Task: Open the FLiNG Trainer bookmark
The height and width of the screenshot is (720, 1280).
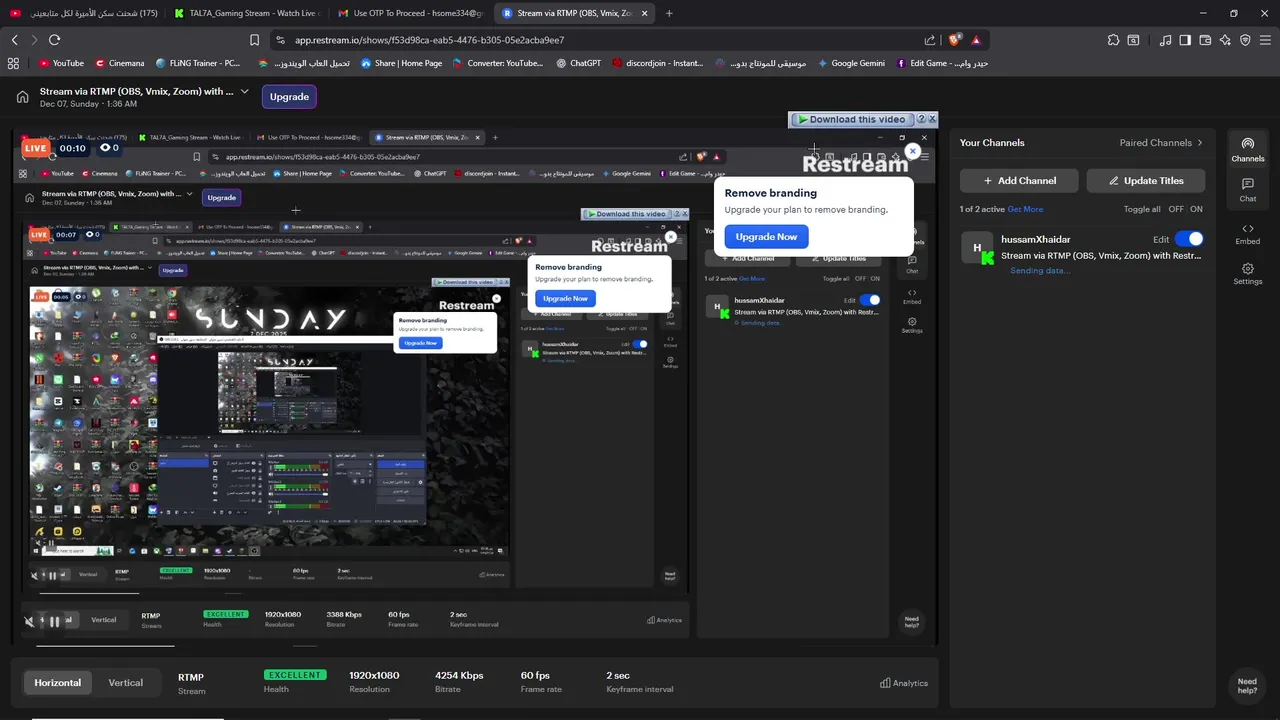Action: click(198, 63)
